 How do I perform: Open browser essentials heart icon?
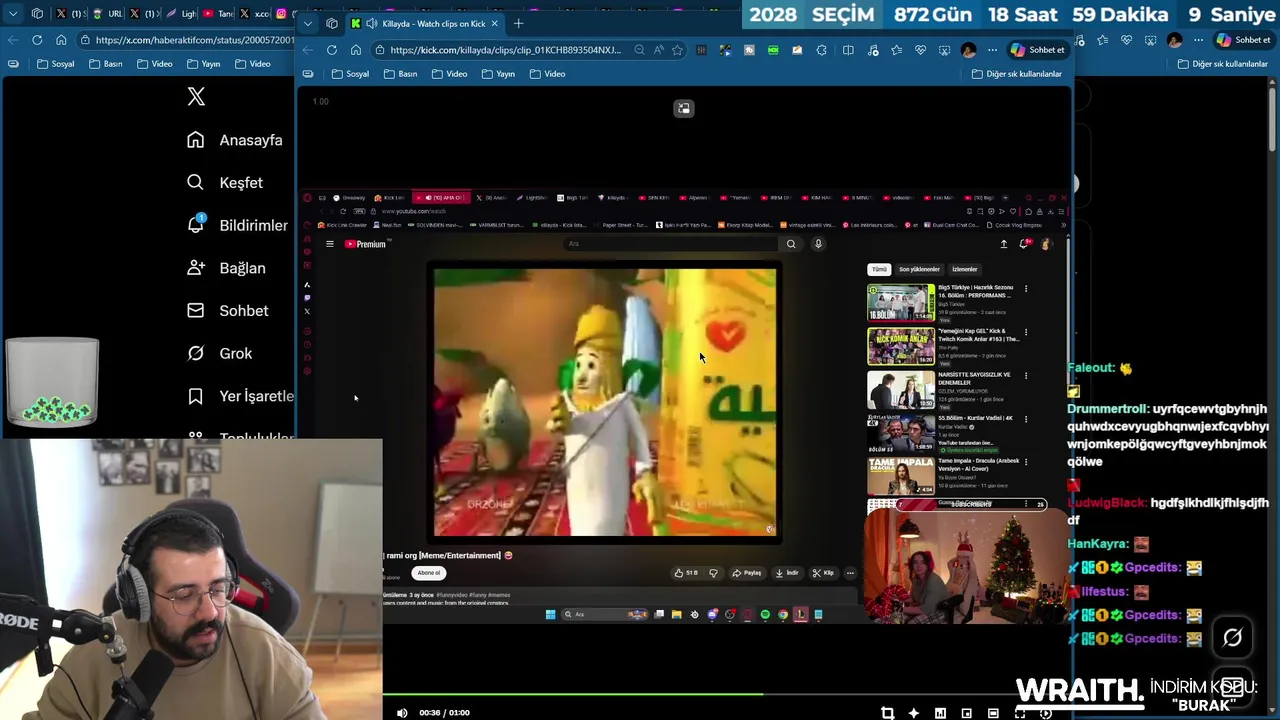tap(920, 50)
